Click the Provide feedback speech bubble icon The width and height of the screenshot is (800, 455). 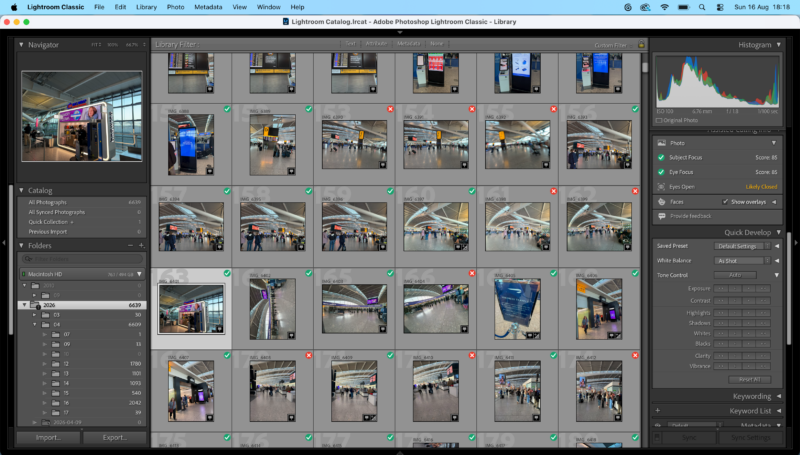click(662, 216)
